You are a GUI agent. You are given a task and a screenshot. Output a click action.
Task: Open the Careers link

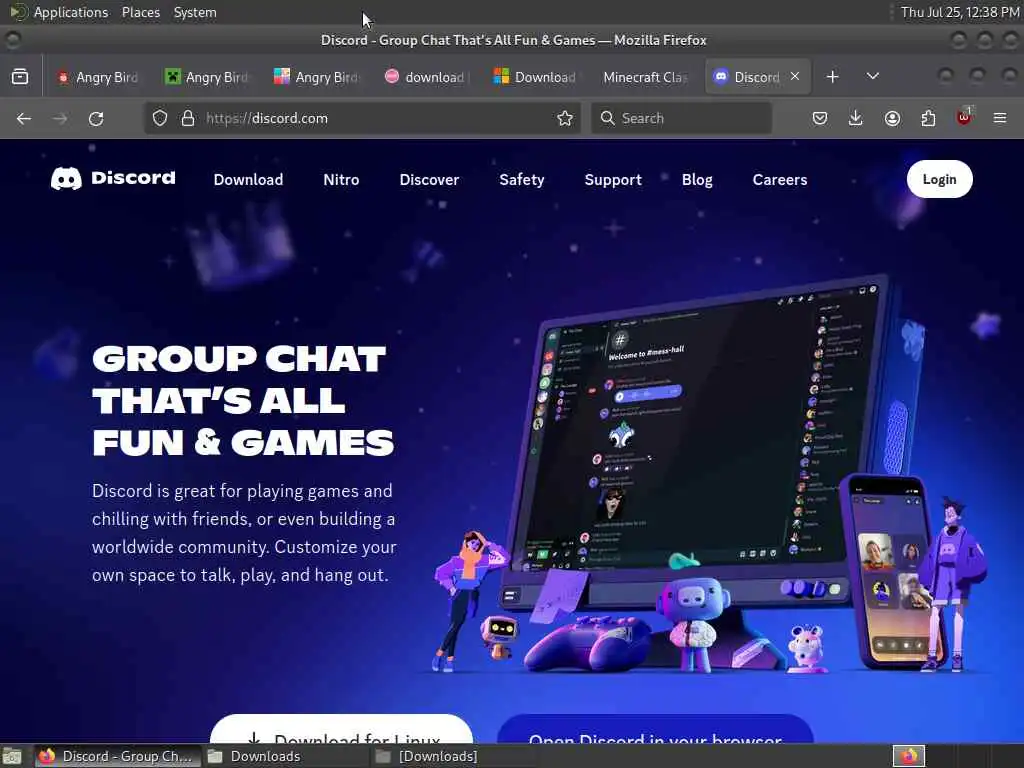(x=780, y=180)
